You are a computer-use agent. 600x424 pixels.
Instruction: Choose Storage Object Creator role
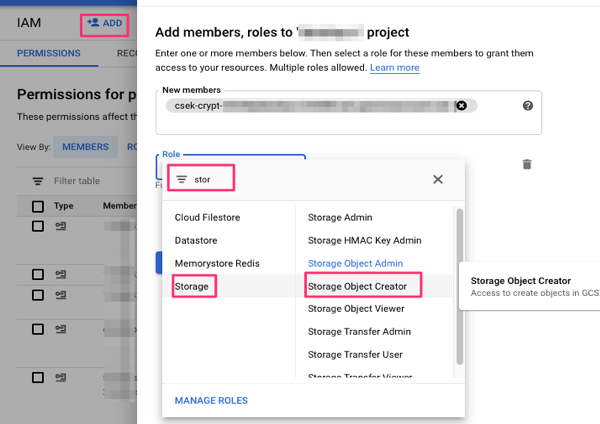click(x=361, y=287)
